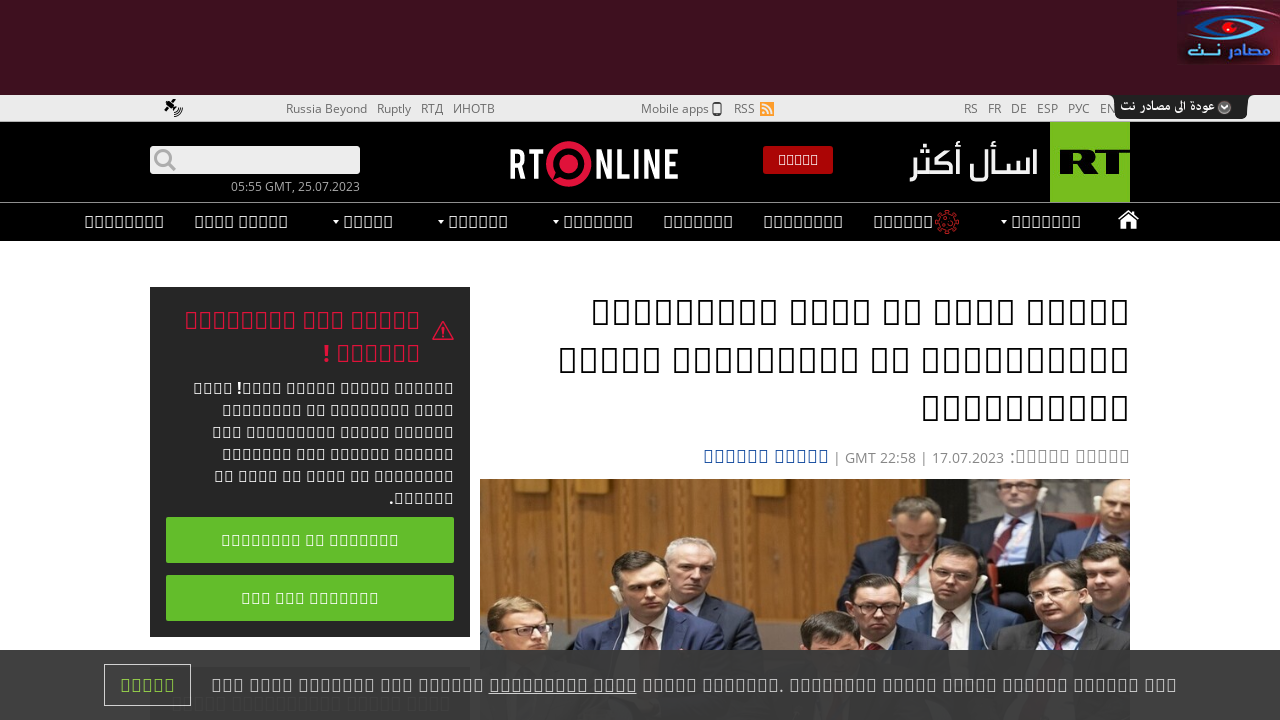Image resolution: width=1280 pixels, height=720 pixels.
Task: Open the Mobile apps link
Action: (x=675, y=109)
